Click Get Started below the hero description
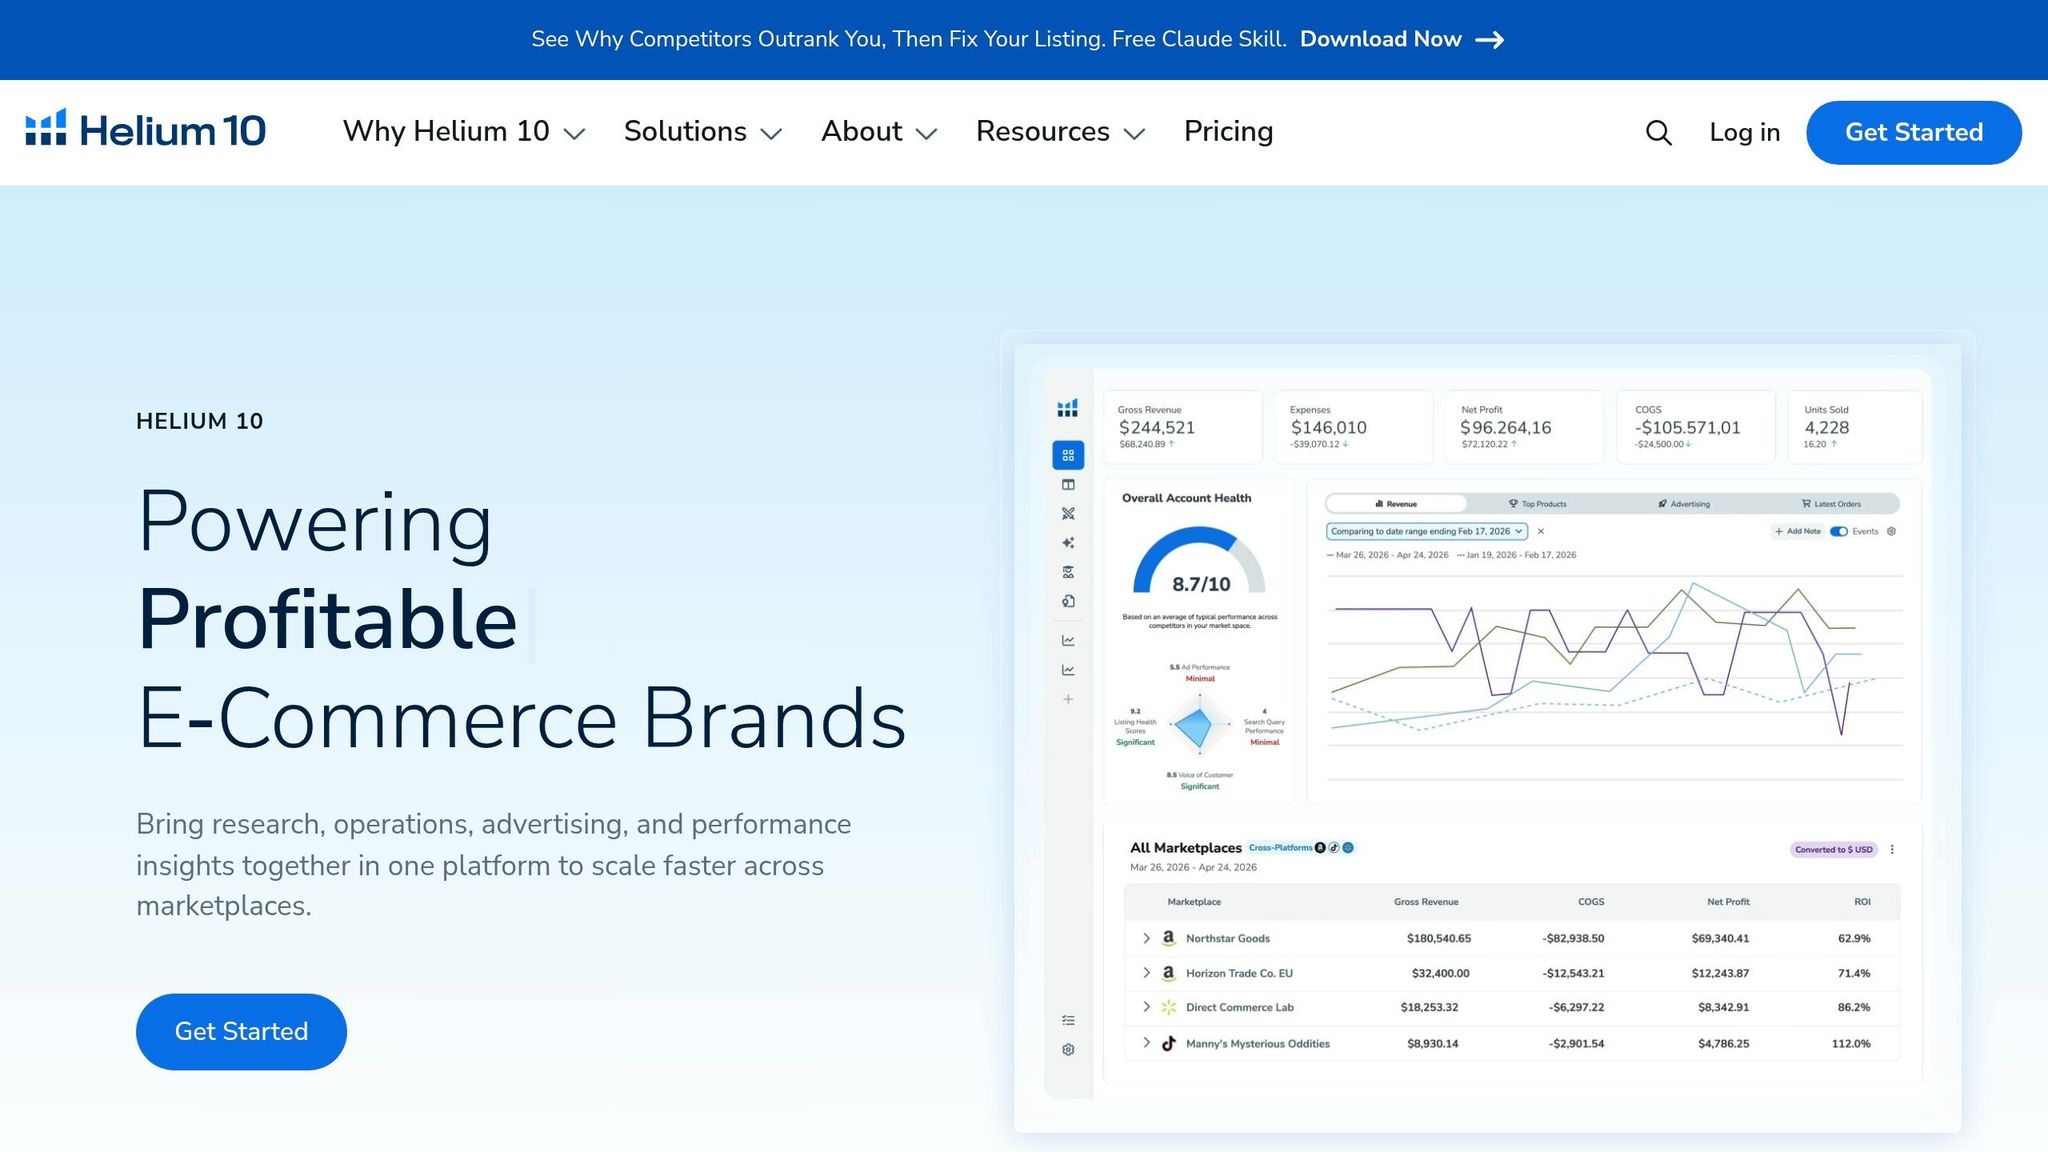This screenshot has width=2048, height=1152. coord(241,1031)
